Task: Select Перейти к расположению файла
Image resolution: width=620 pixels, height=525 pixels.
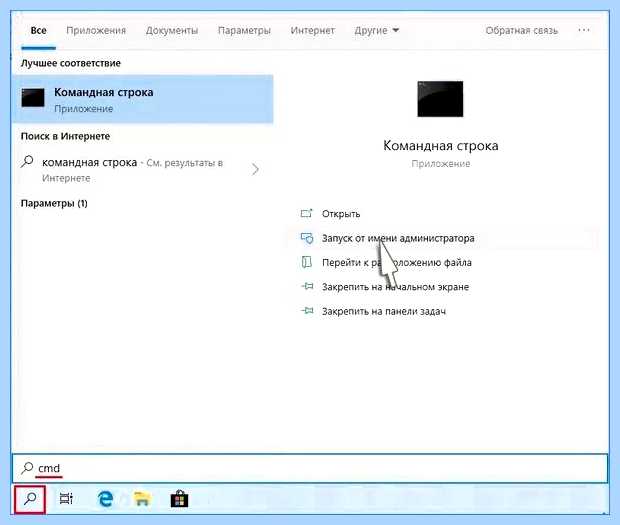Action: 397,262
